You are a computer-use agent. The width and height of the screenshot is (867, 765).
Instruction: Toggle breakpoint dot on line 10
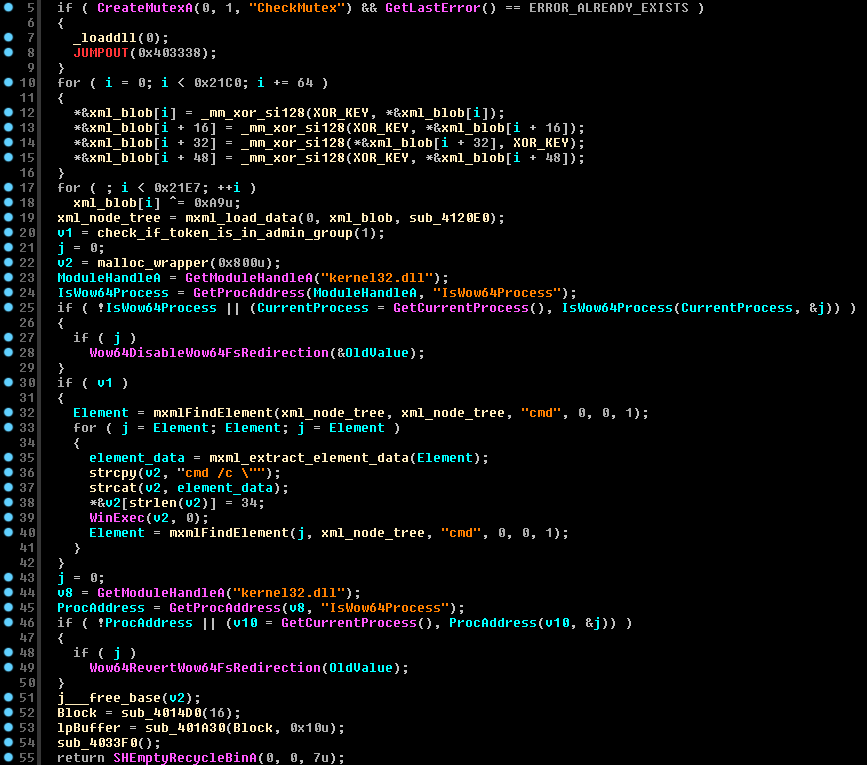8,82
